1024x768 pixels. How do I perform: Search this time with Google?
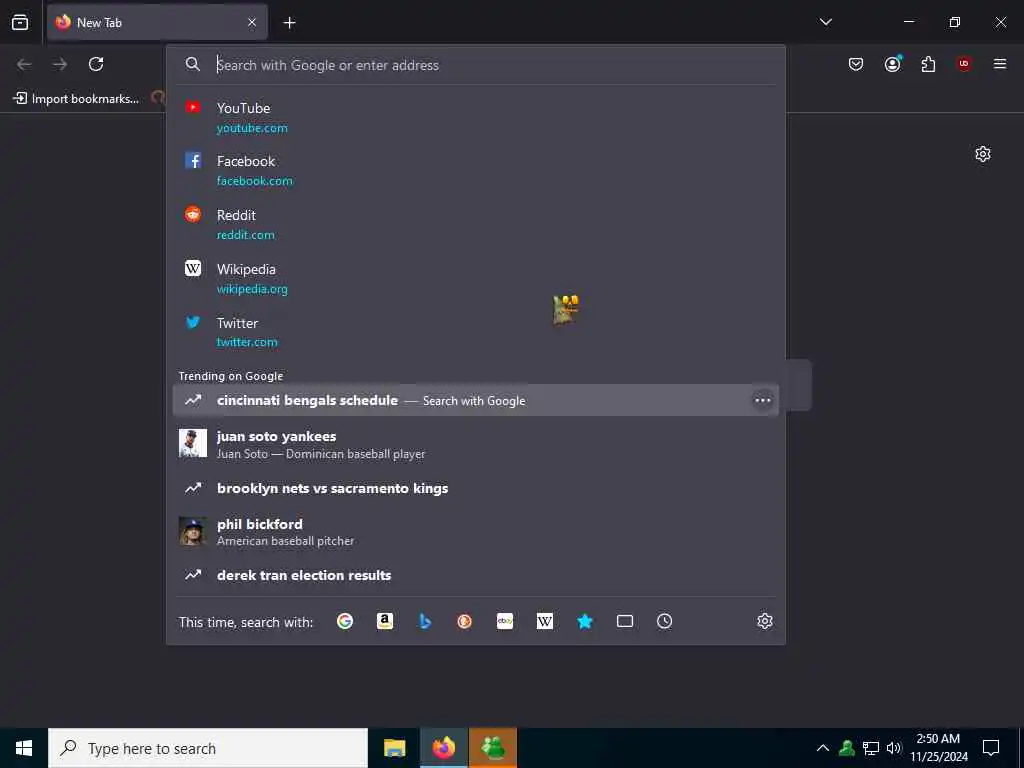[345, 621]
